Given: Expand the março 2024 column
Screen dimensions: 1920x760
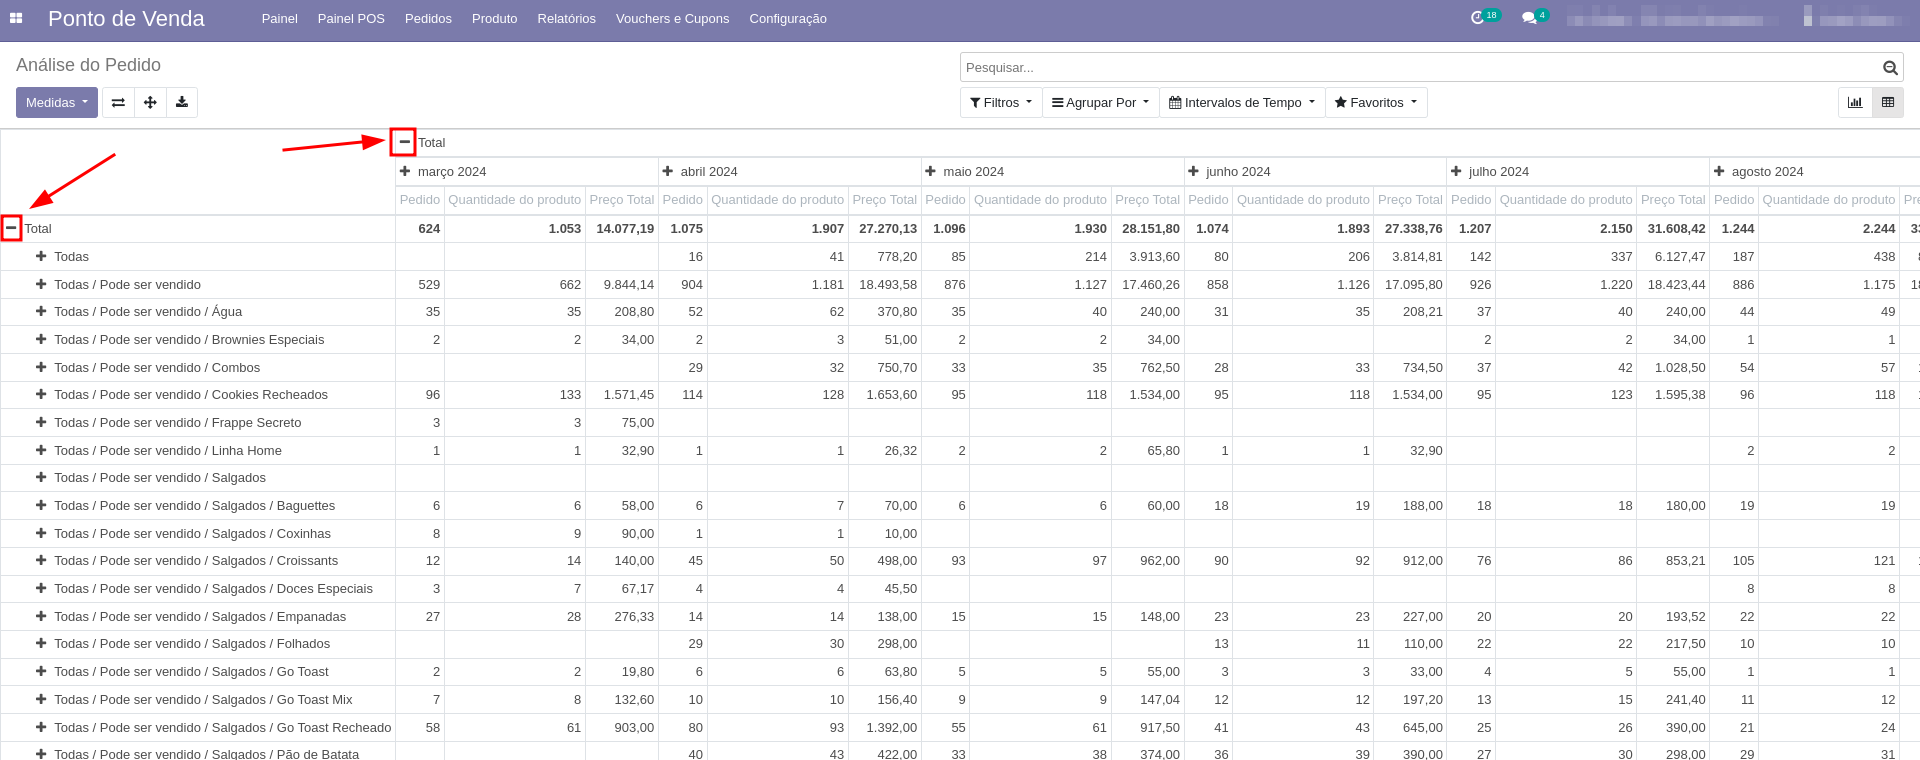Looking at the screenshot, I should click(x=405, y=171).
